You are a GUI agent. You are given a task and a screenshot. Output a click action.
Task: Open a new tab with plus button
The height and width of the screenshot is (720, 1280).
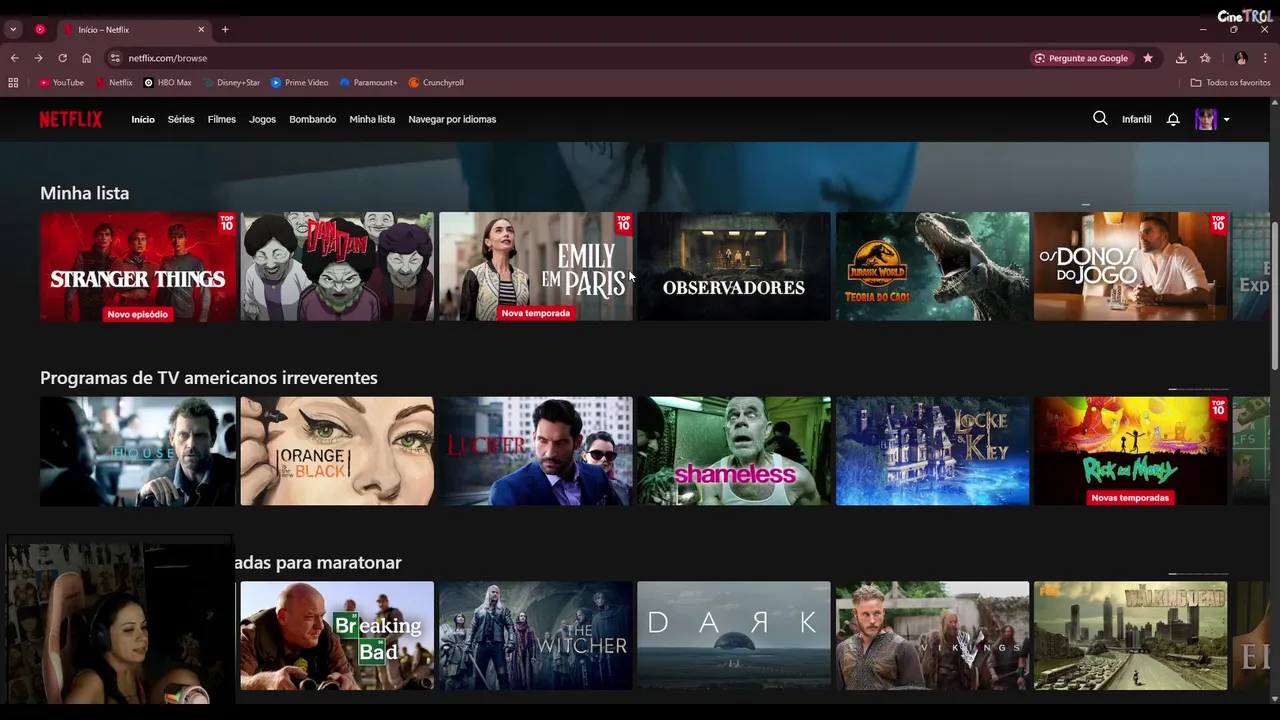pos(225,30)
